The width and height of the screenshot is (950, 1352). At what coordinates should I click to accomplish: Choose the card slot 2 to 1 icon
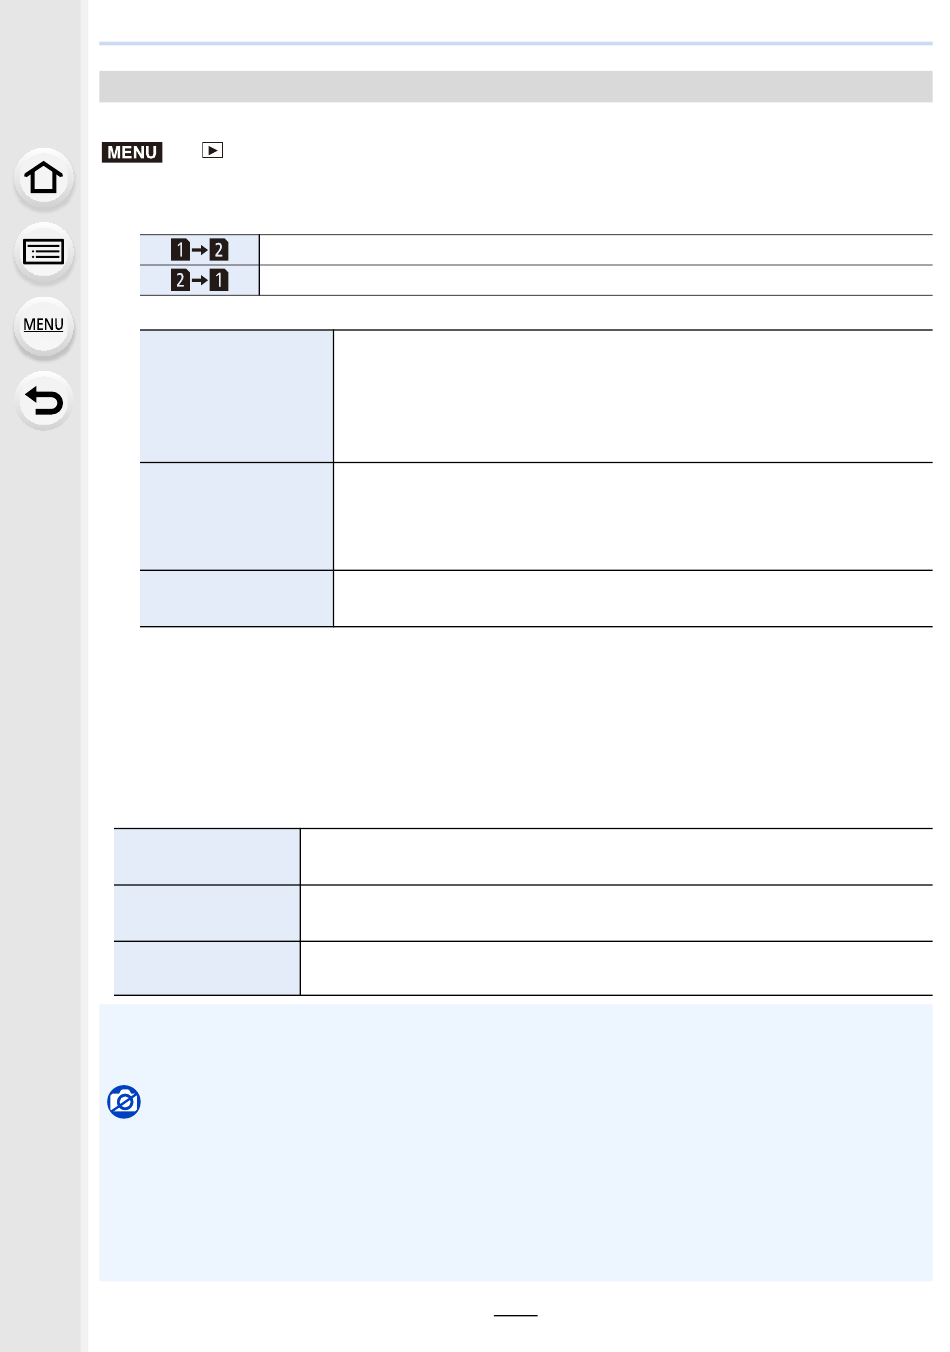click(199, 280)
